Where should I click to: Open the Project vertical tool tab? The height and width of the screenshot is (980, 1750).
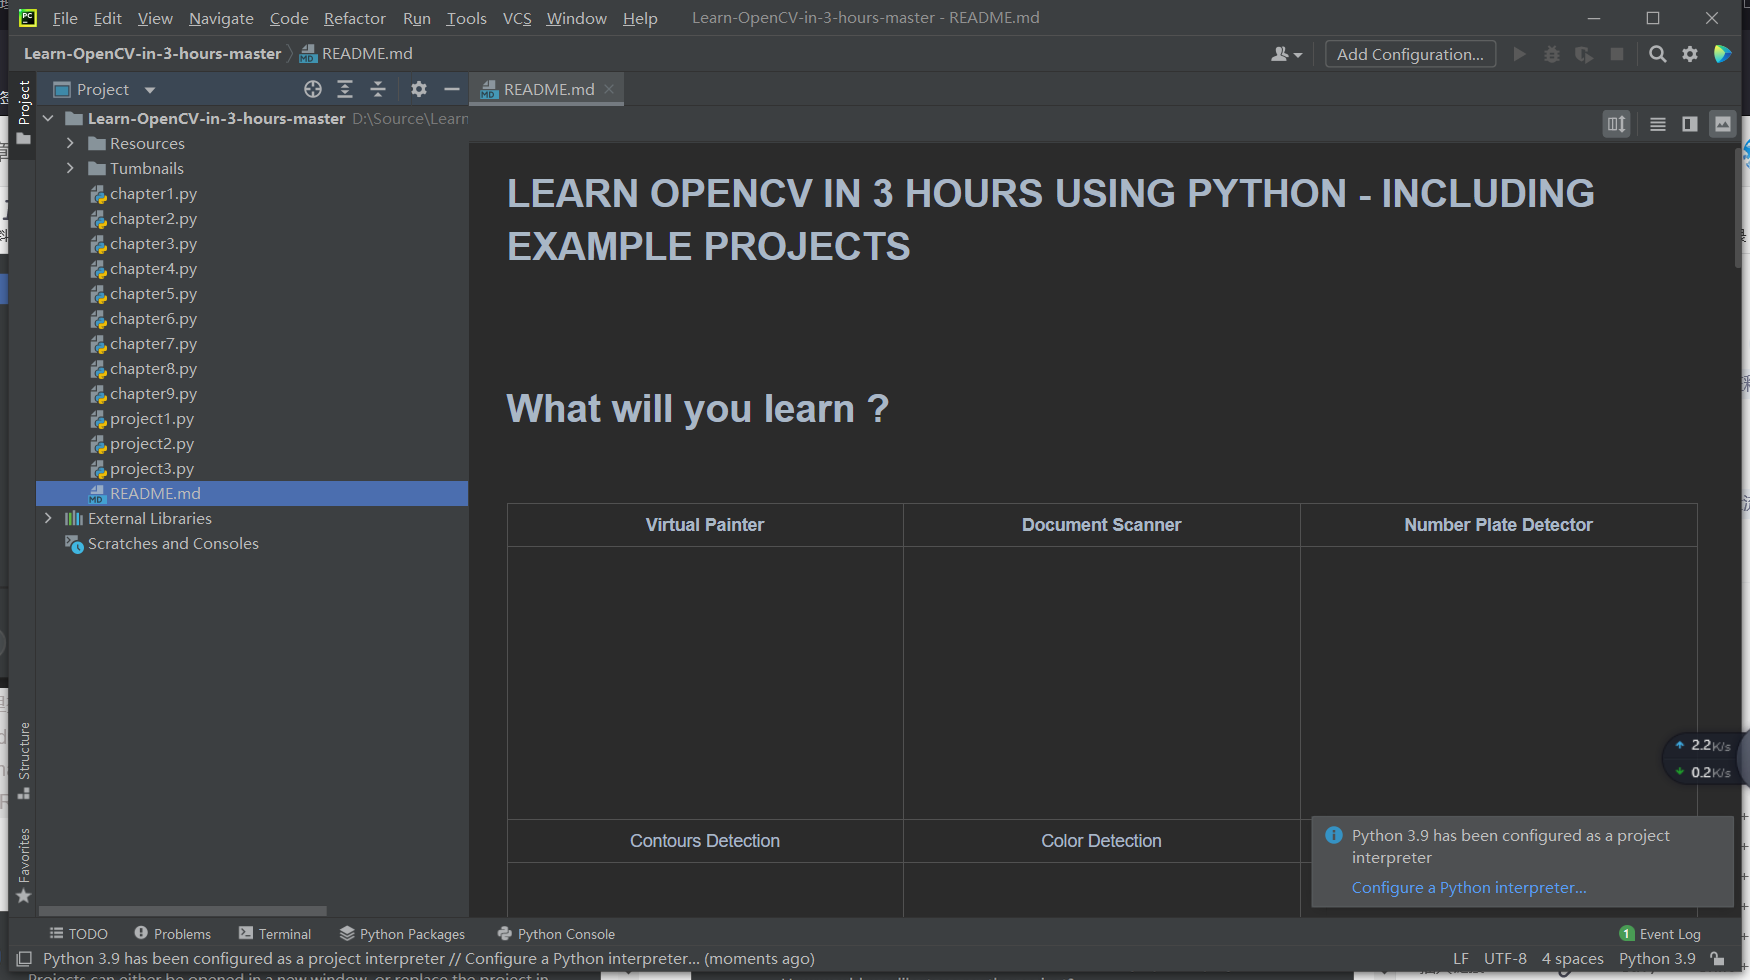(24, 112)
